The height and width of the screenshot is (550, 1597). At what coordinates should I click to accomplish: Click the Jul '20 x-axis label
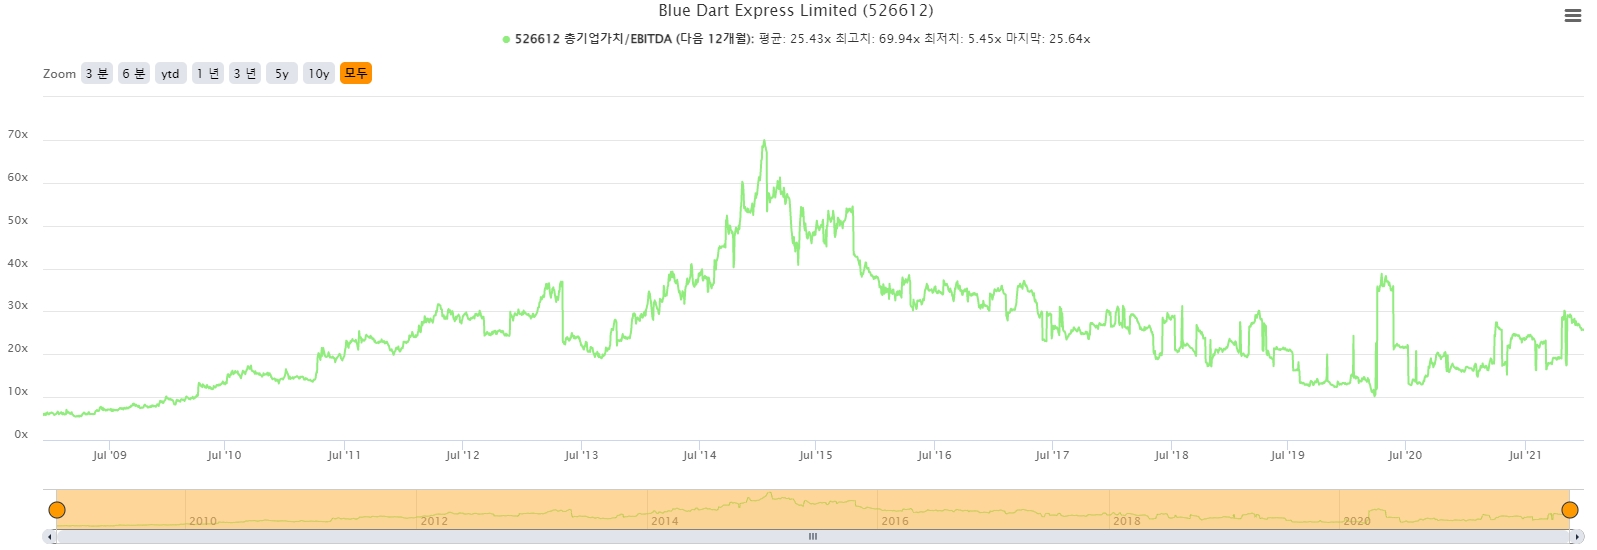point(1405,455)
